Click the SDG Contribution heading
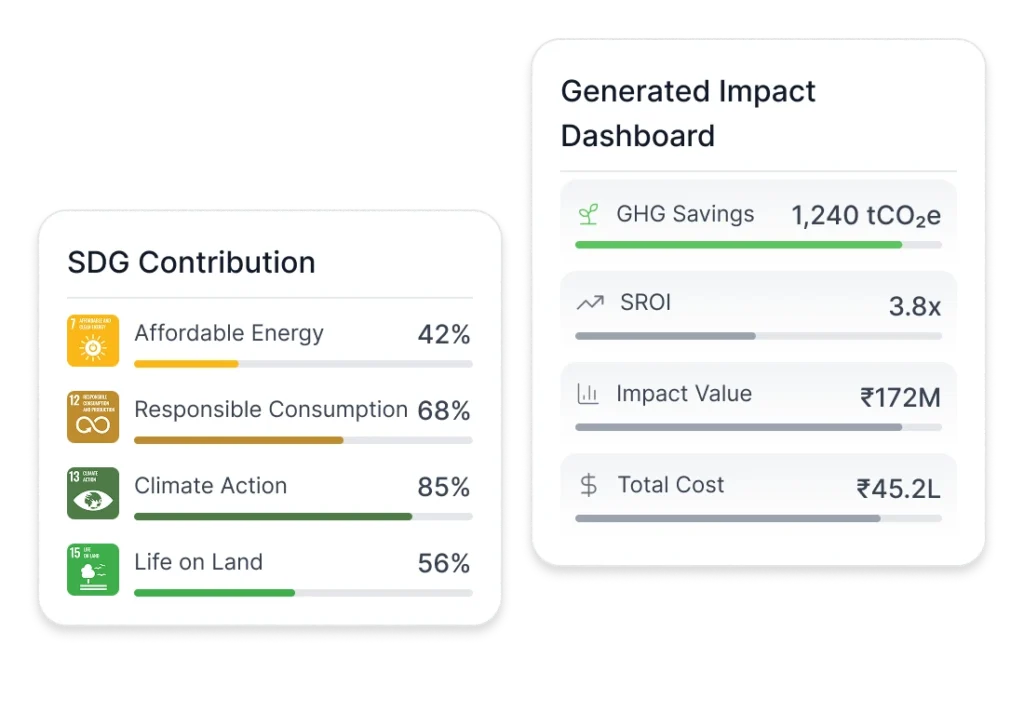Screen dimensions: 1024x726 click(191, 262)
